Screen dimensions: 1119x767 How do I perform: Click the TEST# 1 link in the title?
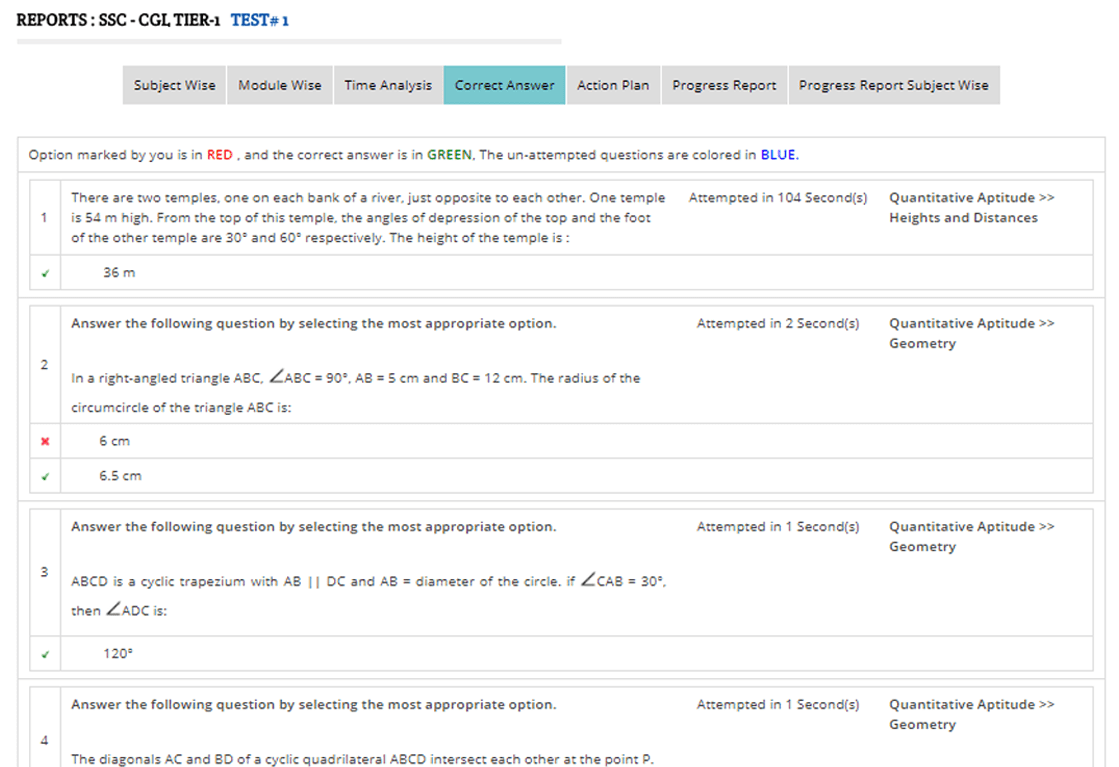(x=260, y=20)
